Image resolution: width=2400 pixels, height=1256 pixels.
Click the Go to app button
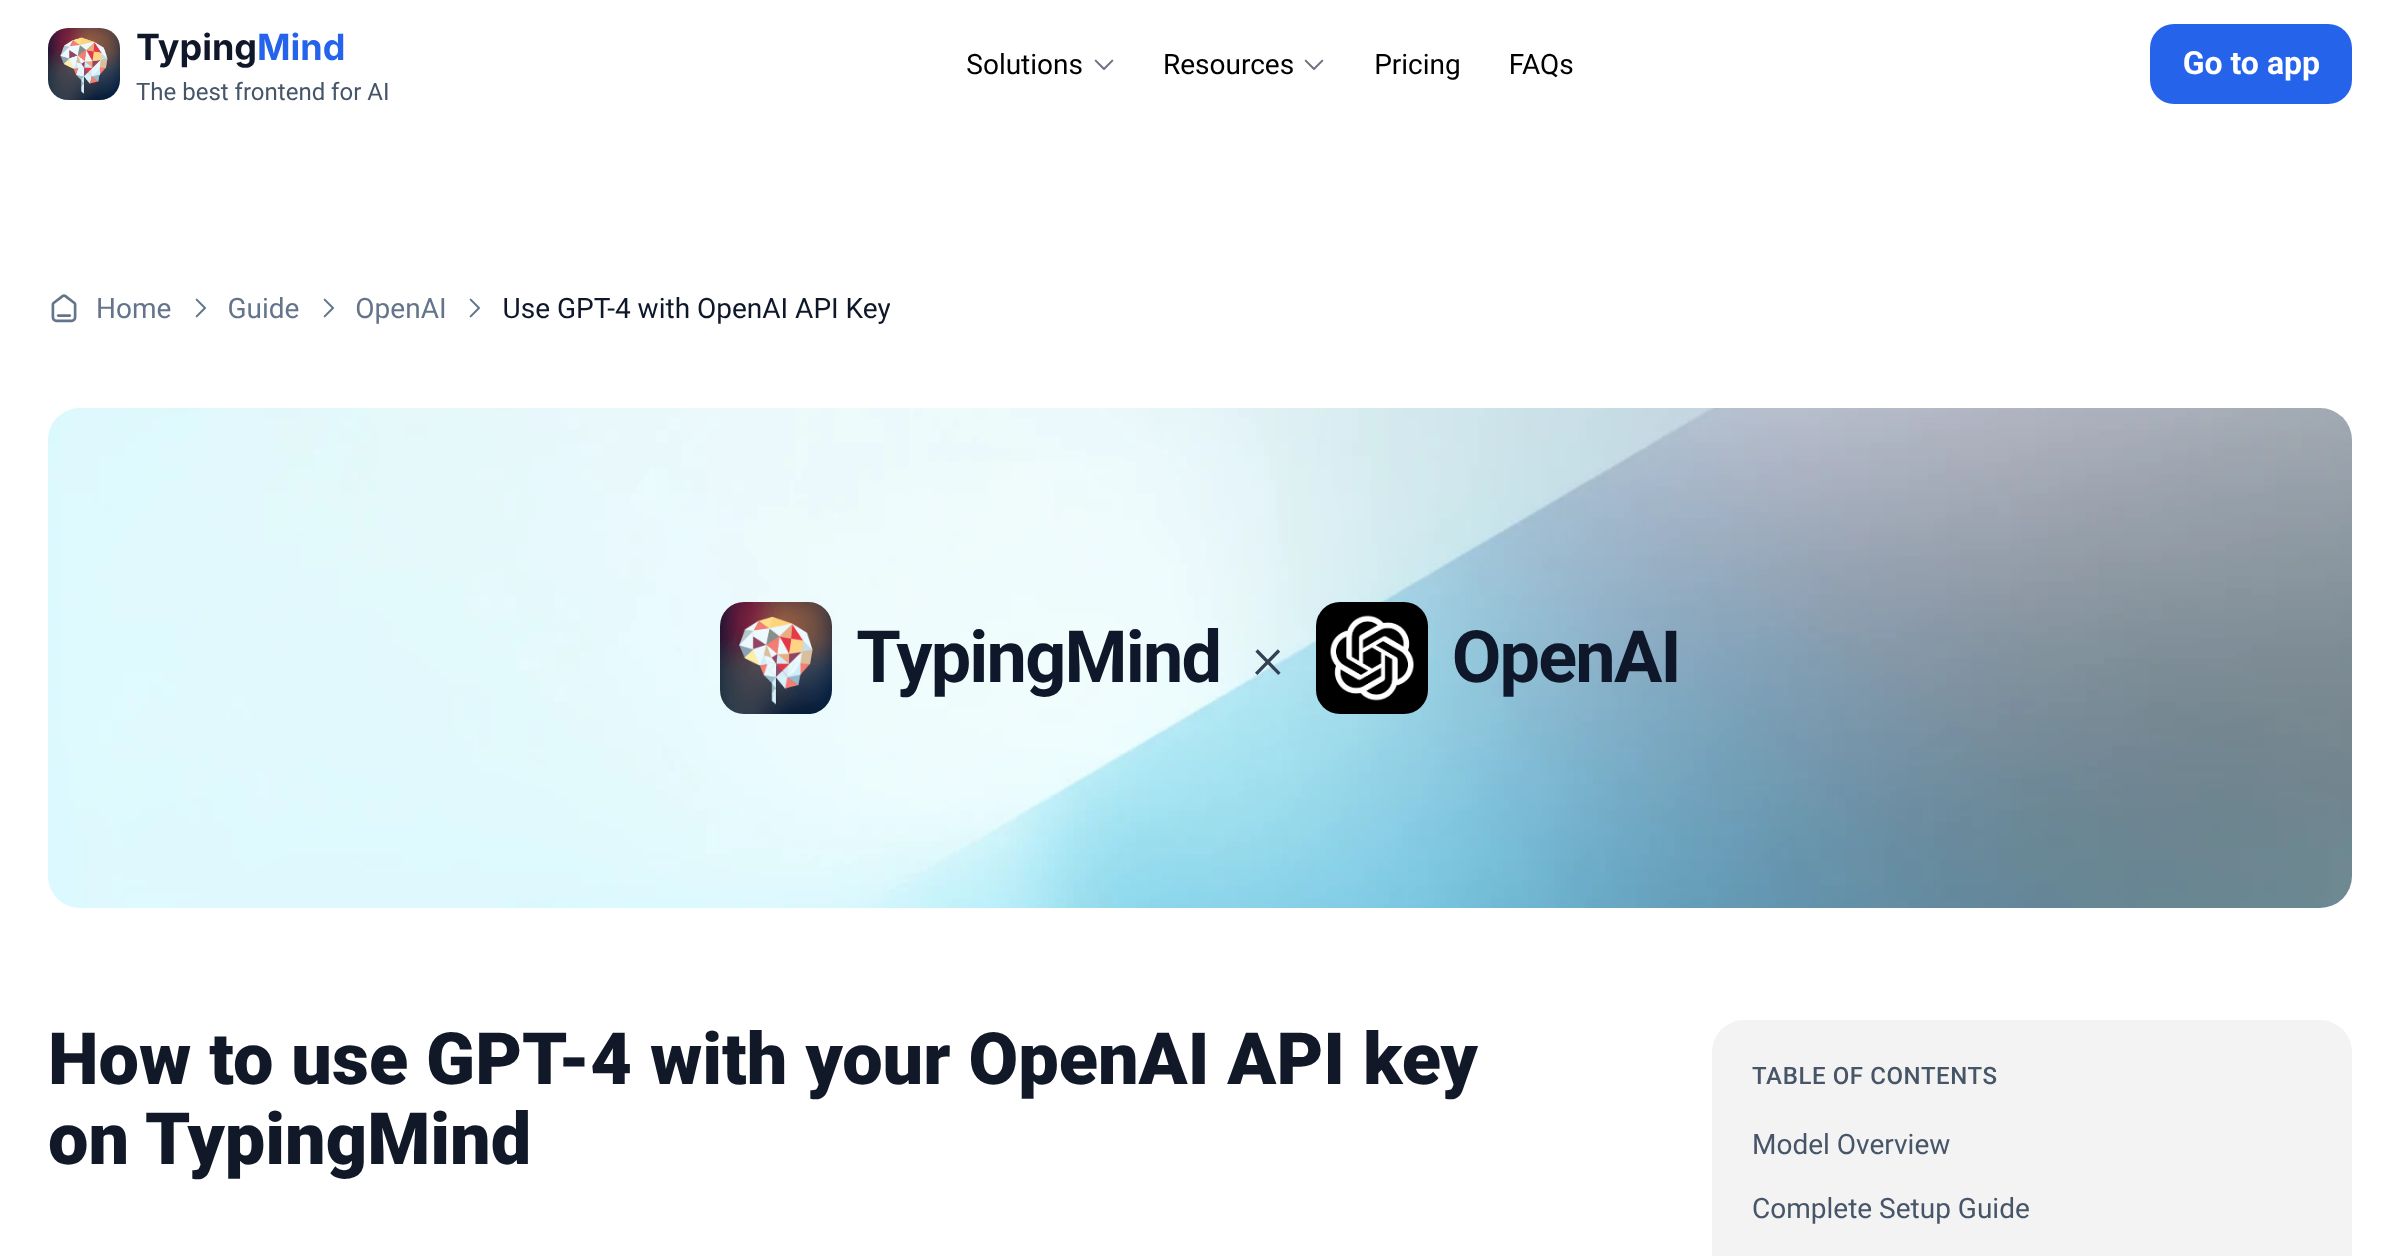tap(2251, 64)
